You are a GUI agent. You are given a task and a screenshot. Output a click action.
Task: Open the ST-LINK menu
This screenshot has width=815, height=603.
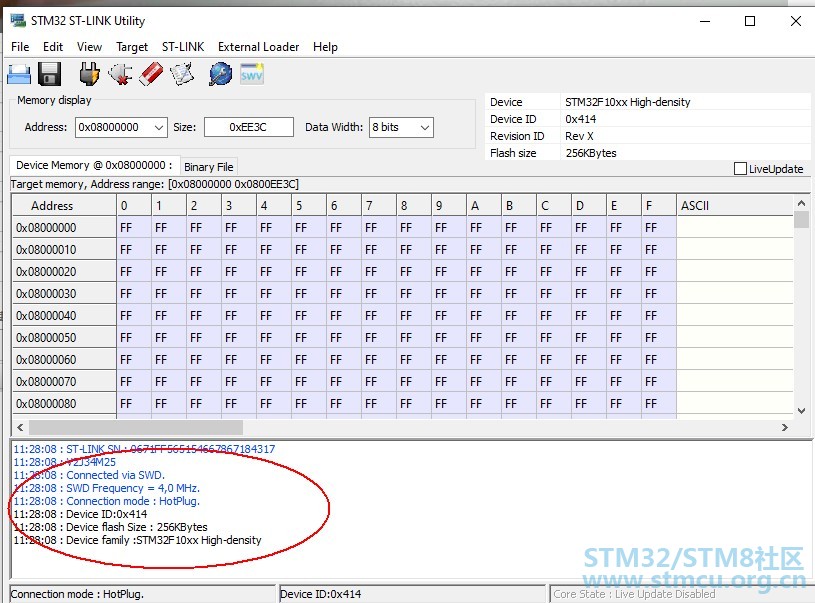(183, 47)
